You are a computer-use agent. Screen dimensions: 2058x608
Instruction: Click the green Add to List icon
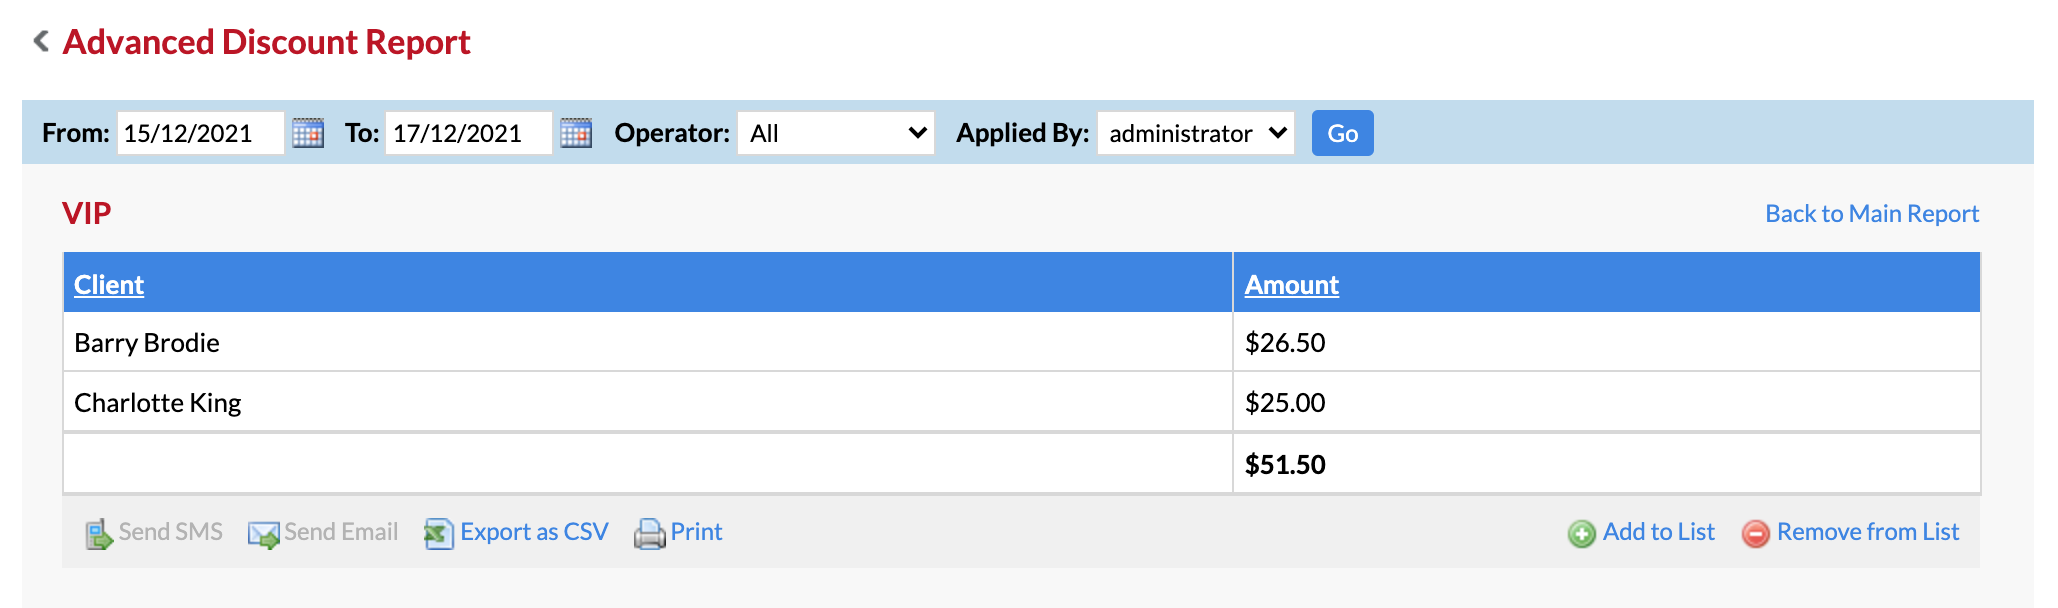coord(1582,534)
